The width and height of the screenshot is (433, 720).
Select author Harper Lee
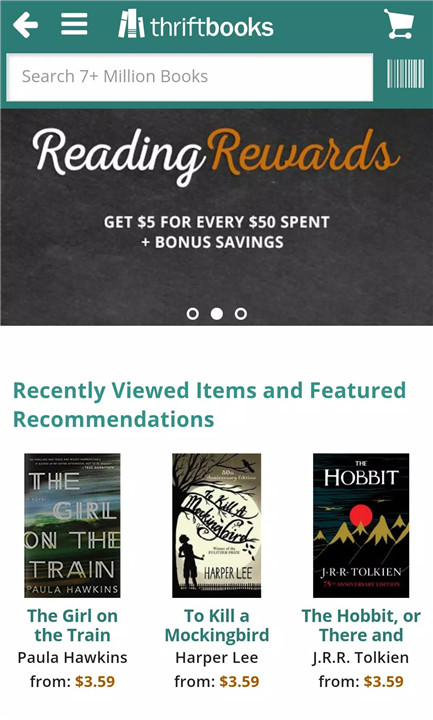click(x=217, y=658)
